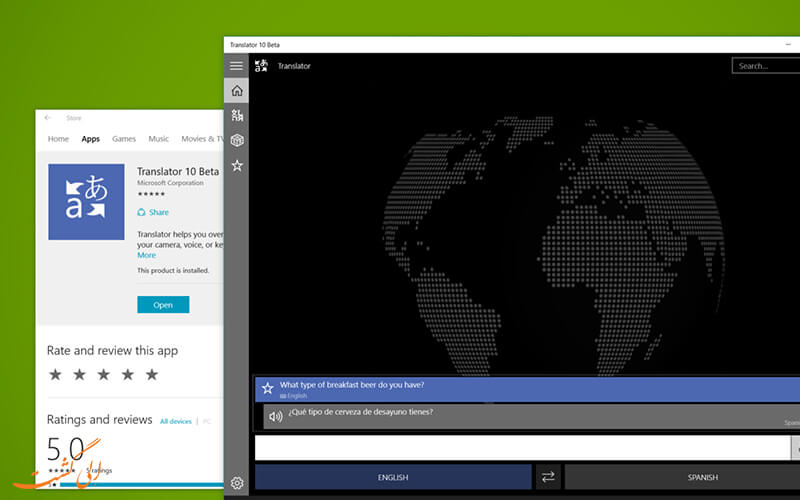Click the 'Rate and review this app' heading

[x=112, y=351]
